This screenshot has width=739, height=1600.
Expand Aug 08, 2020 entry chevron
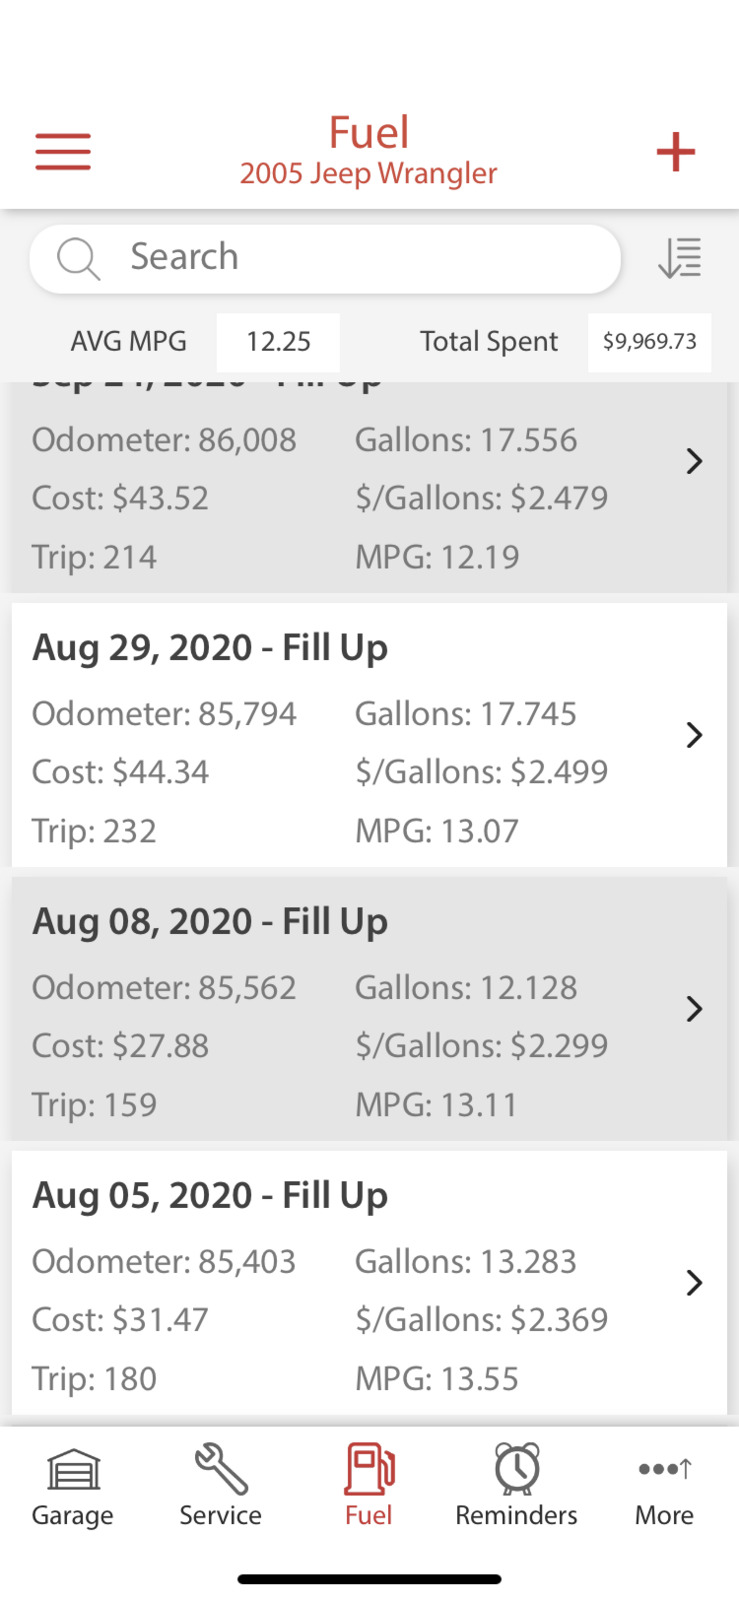694,1009
